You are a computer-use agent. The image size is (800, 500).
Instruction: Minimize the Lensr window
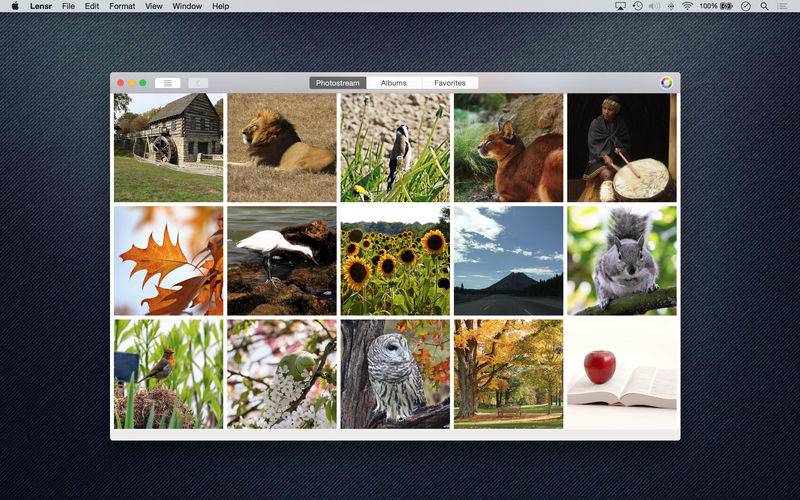pos(132,83)
